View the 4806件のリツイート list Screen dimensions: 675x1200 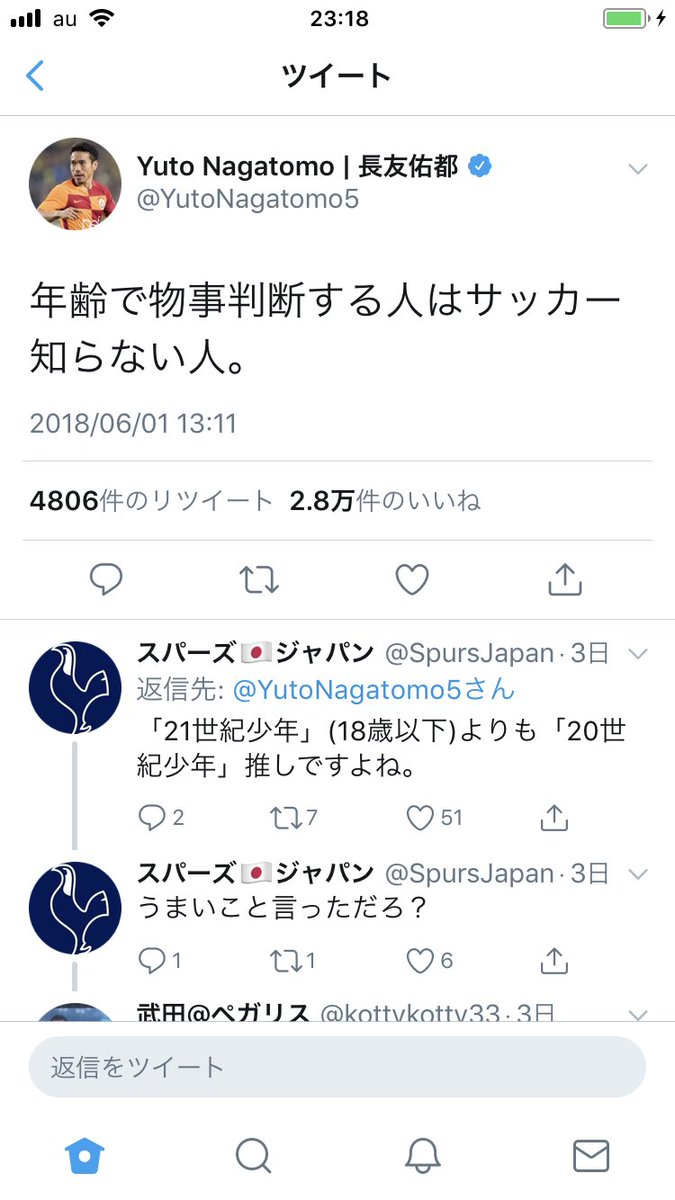151,501
